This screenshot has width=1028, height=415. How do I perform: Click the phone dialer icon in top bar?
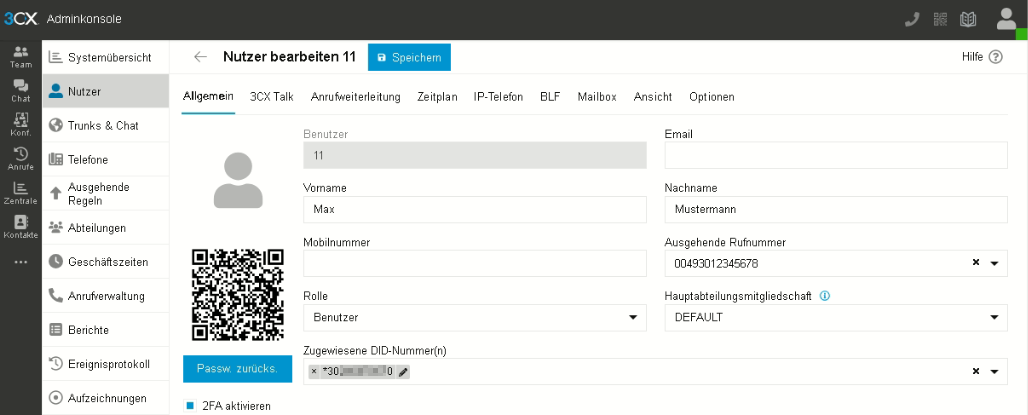(911, 19)
